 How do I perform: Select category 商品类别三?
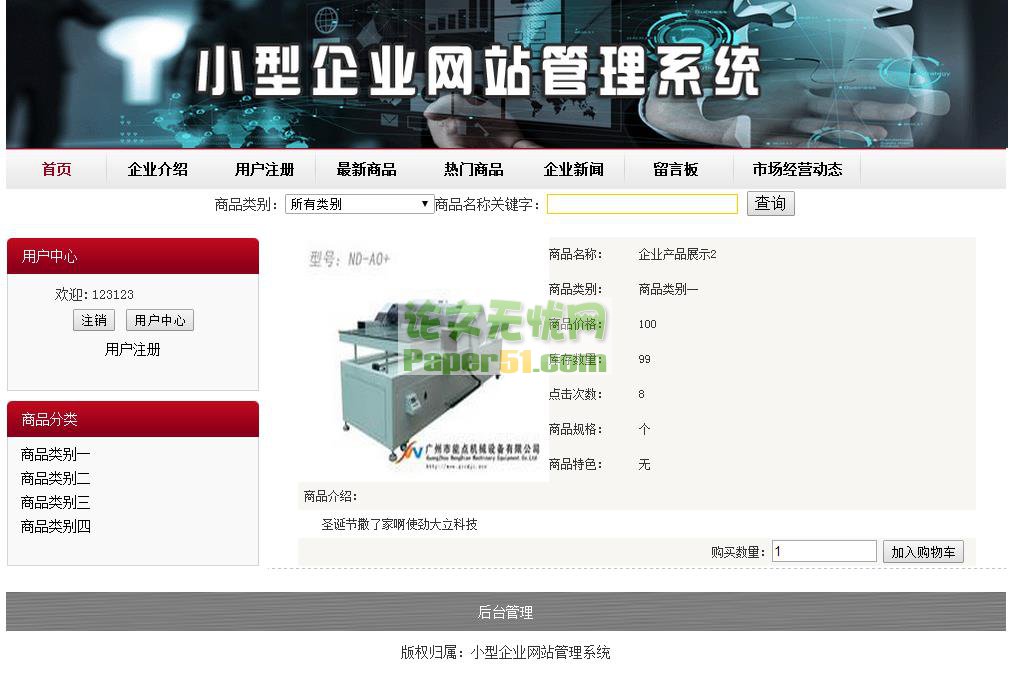click(55, 502)
